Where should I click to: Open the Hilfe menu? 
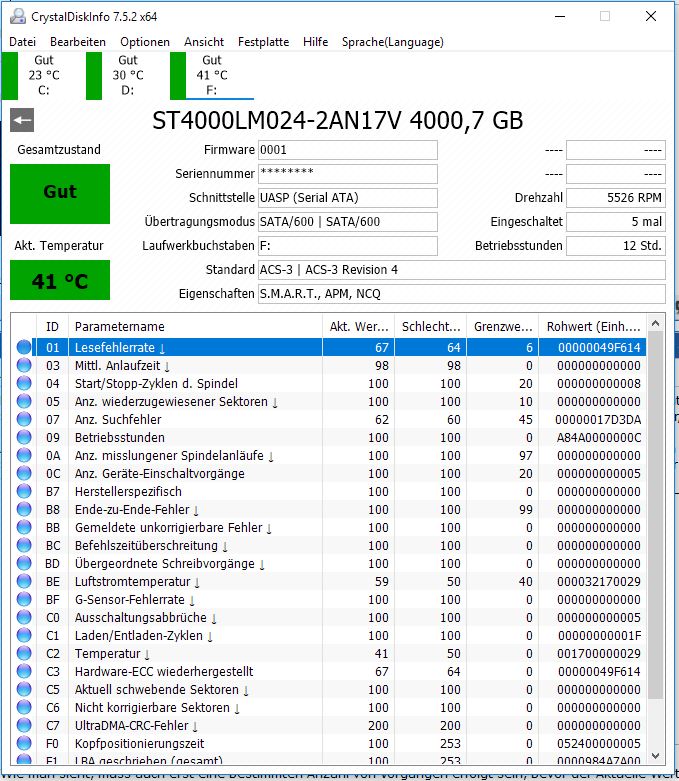click(x=315, y=42)
